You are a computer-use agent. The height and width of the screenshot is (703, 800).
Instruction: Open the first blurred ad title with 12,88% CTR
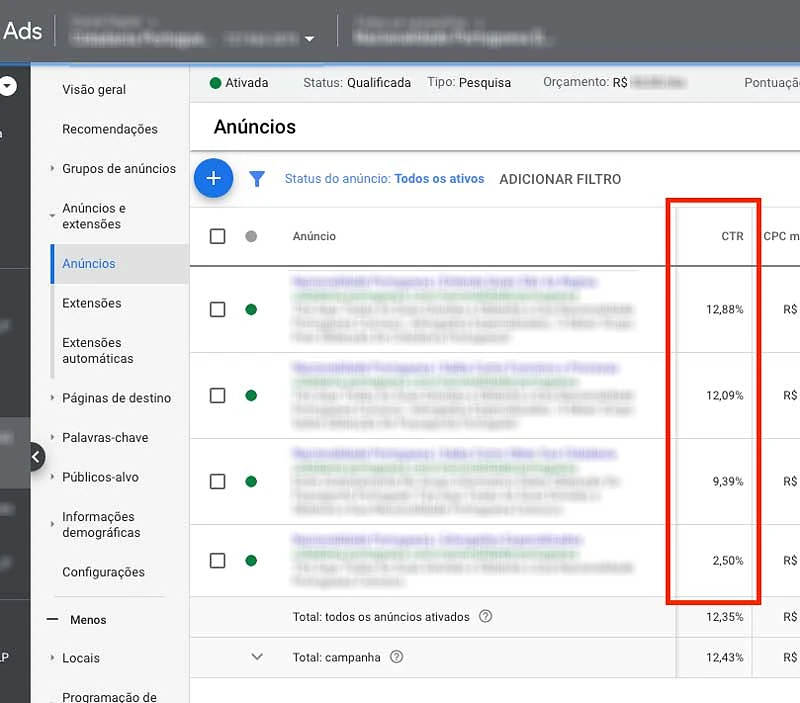pyautogui.click(x=444, y=282)
